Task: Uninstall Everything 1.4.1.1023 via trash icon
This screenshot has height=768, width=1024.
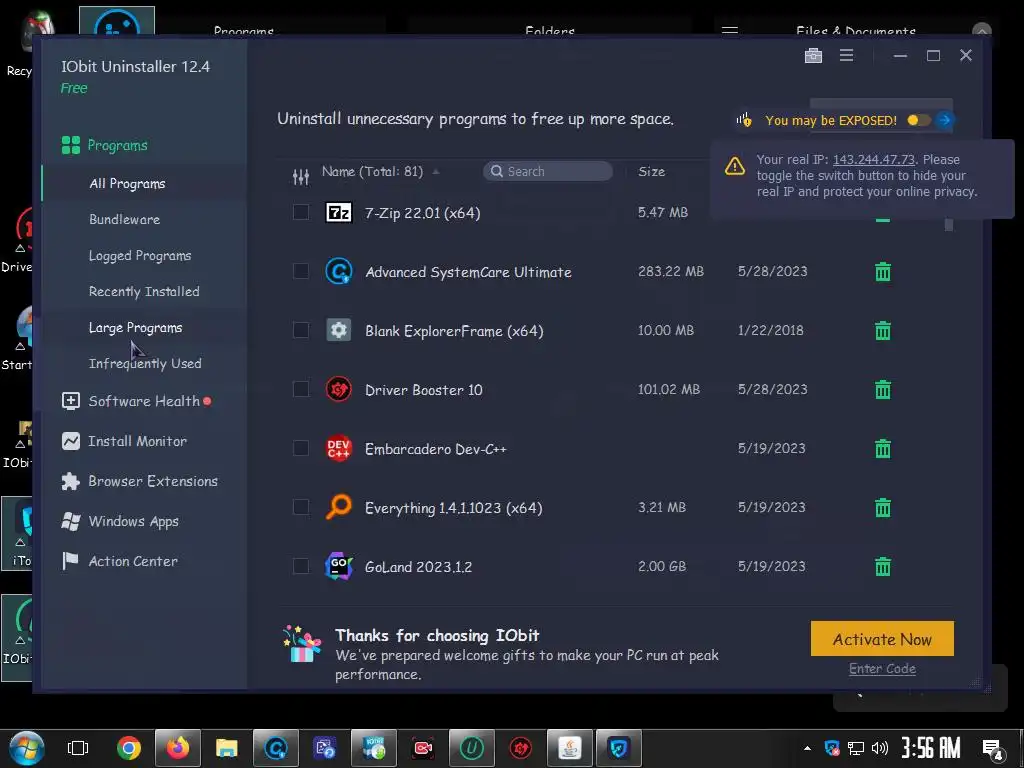Action: coord(882,507)
